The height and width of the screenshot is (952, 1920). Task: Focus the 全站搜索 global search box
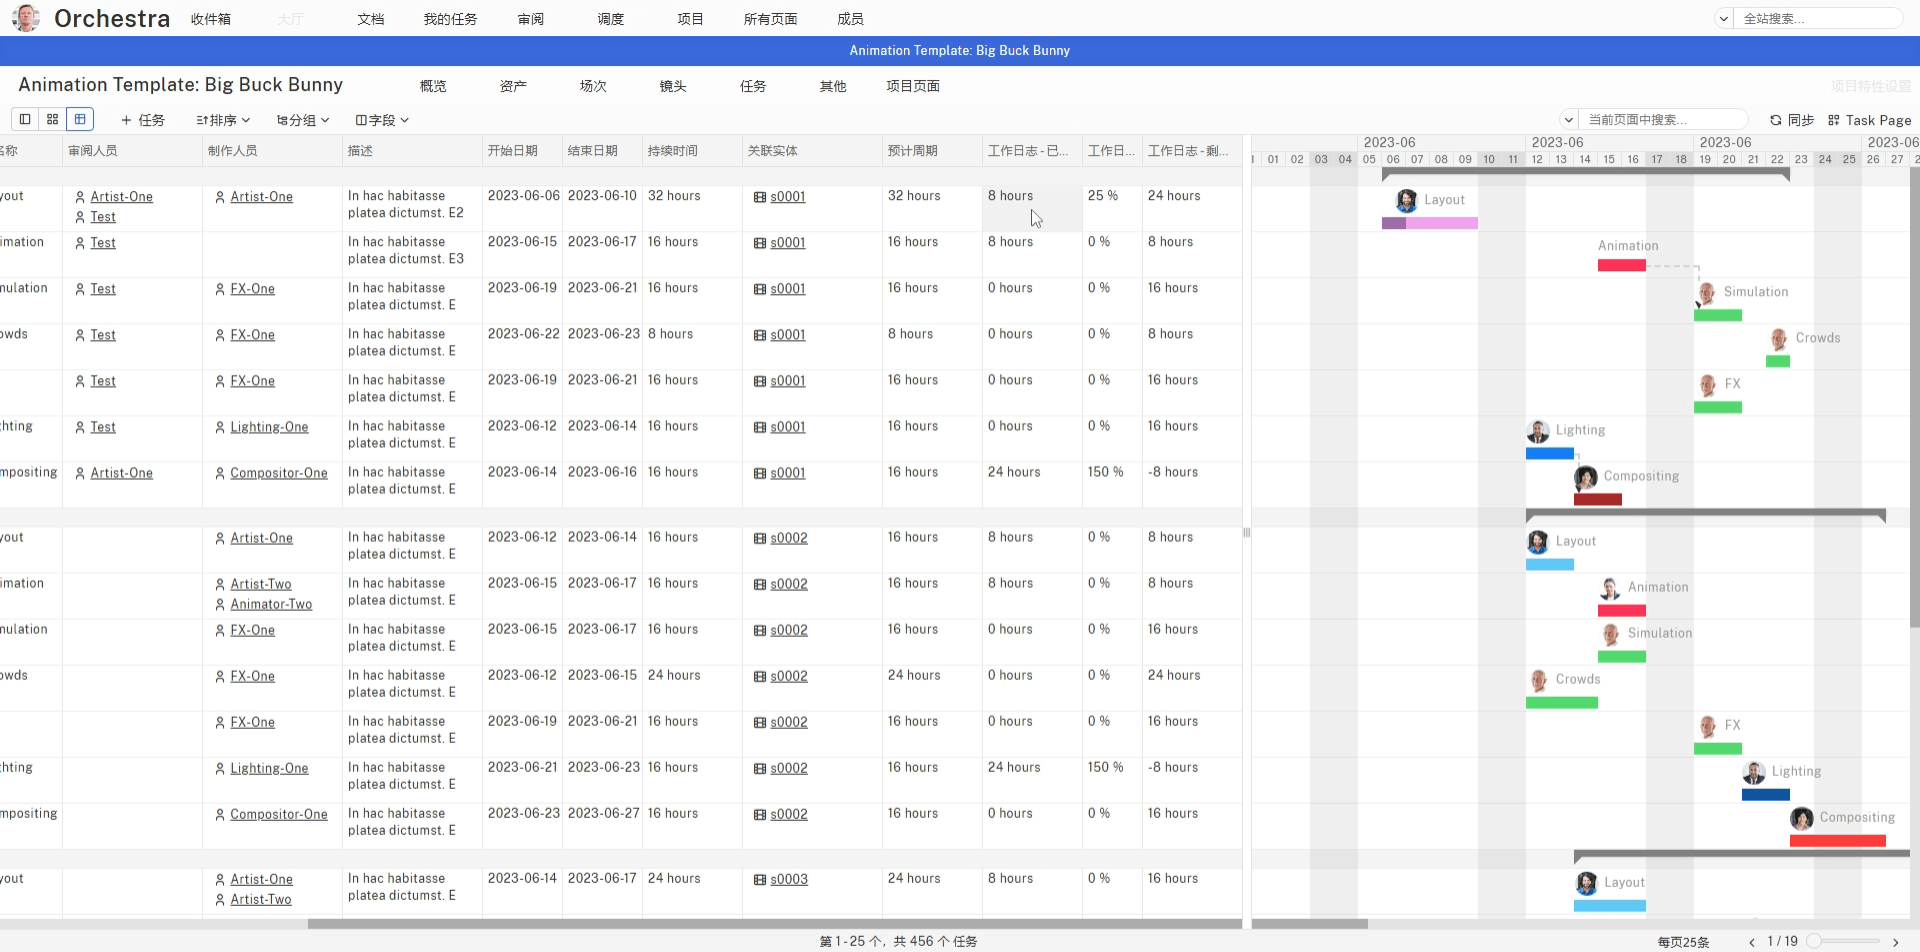(x=1818, y=19)
